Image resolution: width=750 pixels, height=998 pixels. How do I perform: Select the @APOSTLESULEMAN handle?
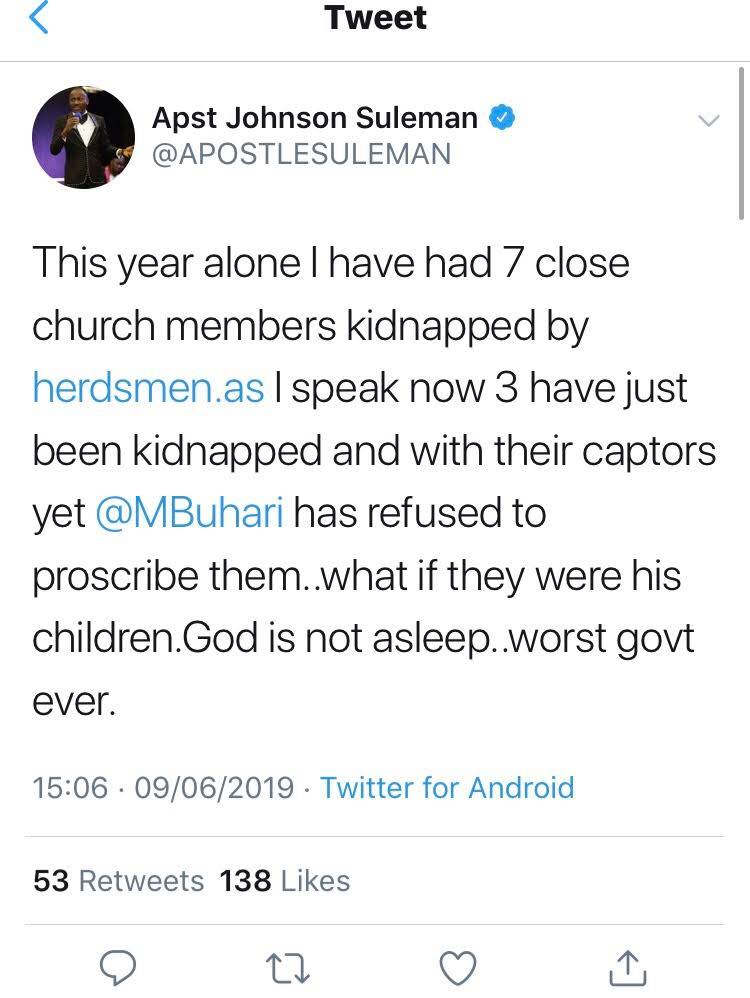301,154
